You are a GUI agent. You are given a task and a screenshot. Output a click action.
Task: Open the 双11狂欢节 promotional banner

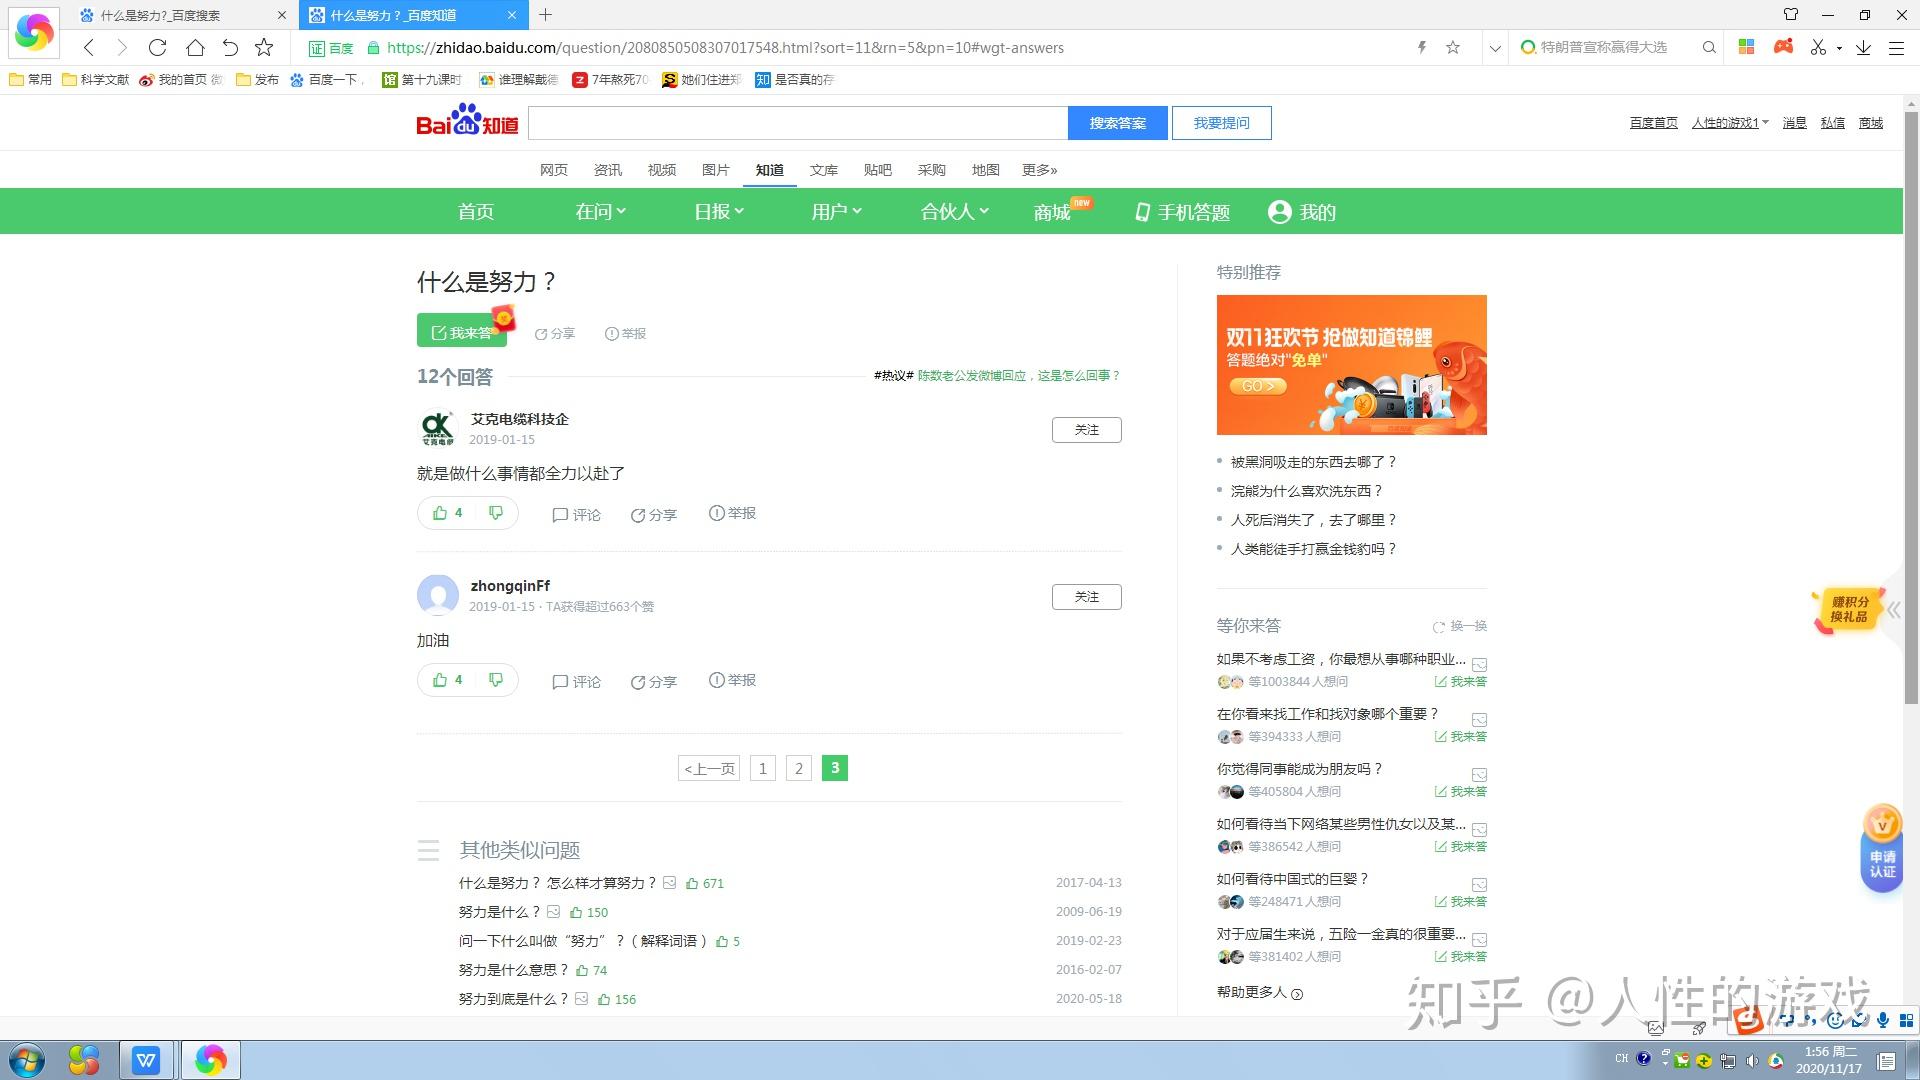1351,365
